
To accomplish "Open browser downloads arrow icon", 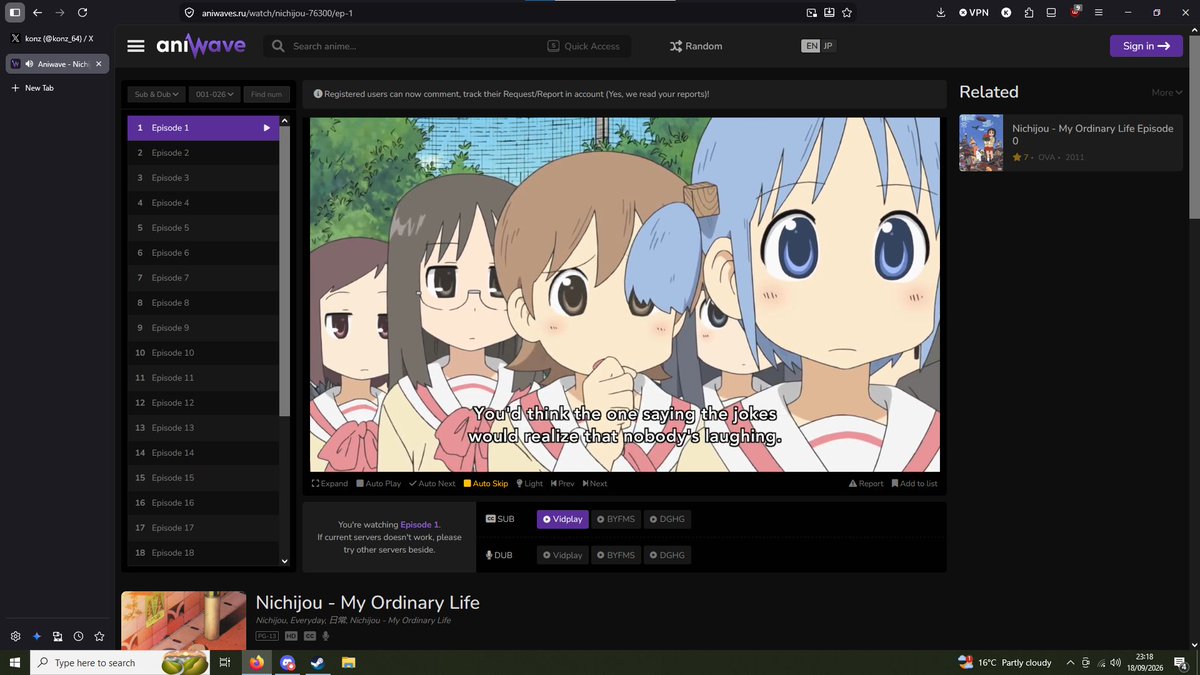I will click(x=941, y=13).
